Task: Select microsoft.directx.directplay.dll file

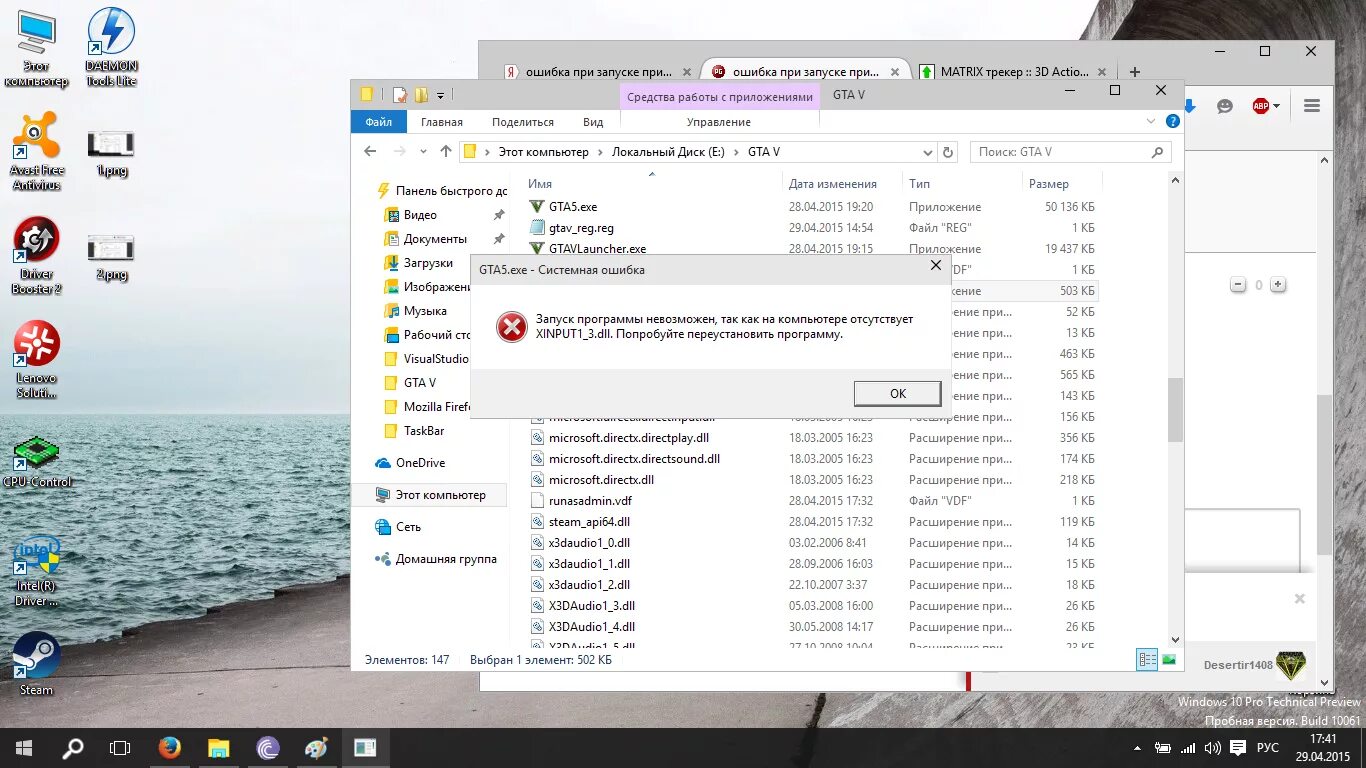Action: pos(628,438)
